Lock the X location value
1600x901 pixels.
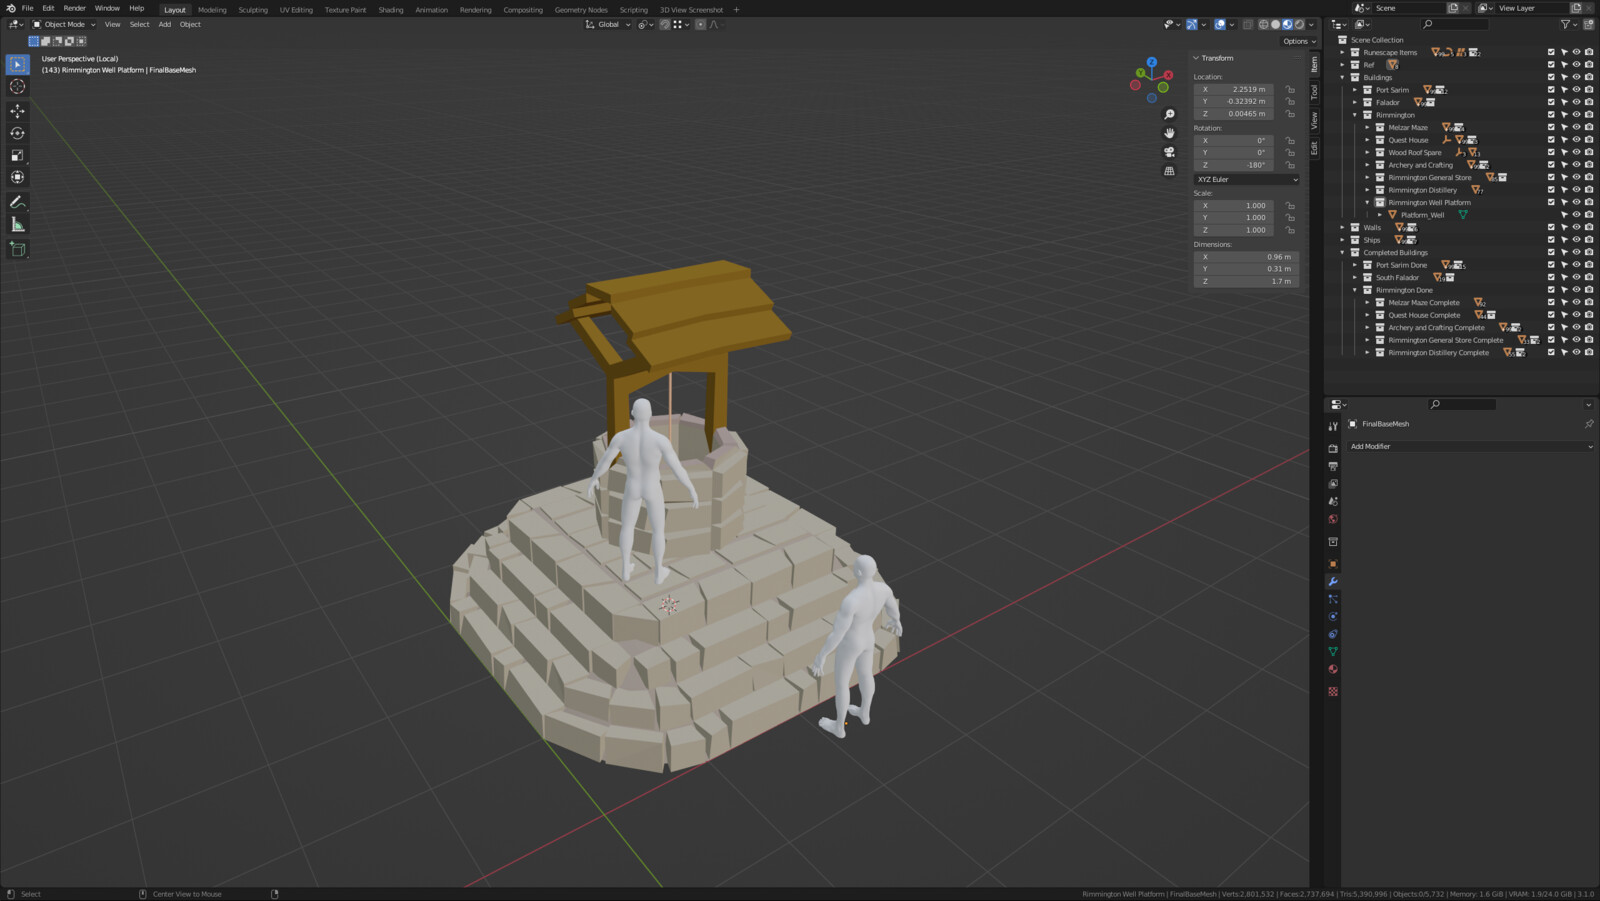(x=1290, y=89)
